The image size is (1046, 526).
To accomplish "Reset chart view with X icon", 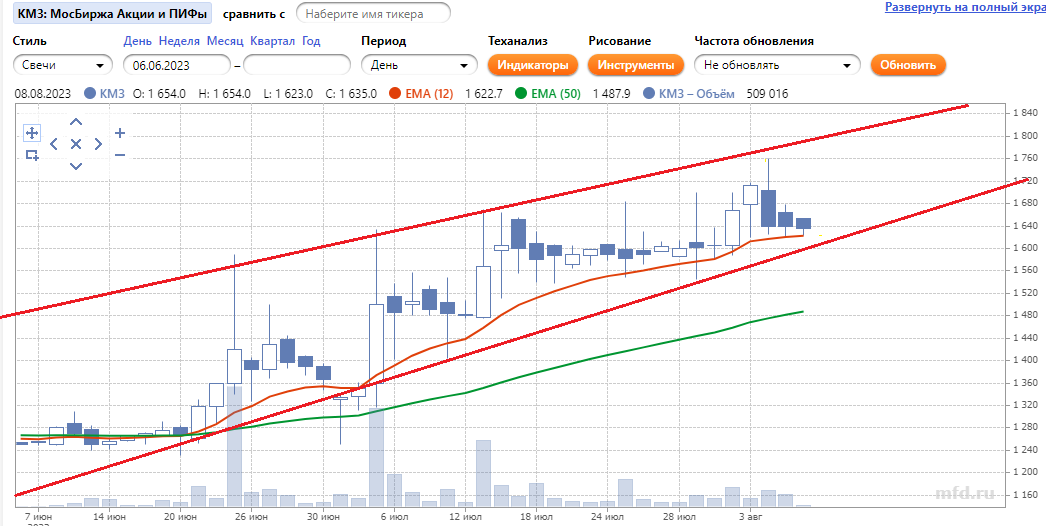I will tap(76, 144).
